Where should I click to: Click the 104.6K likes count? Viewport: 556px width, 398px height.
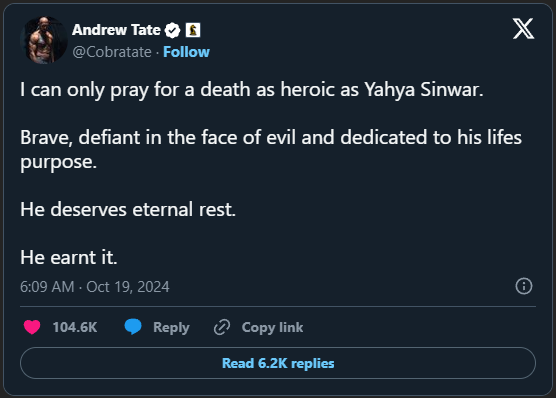[75, 327]
